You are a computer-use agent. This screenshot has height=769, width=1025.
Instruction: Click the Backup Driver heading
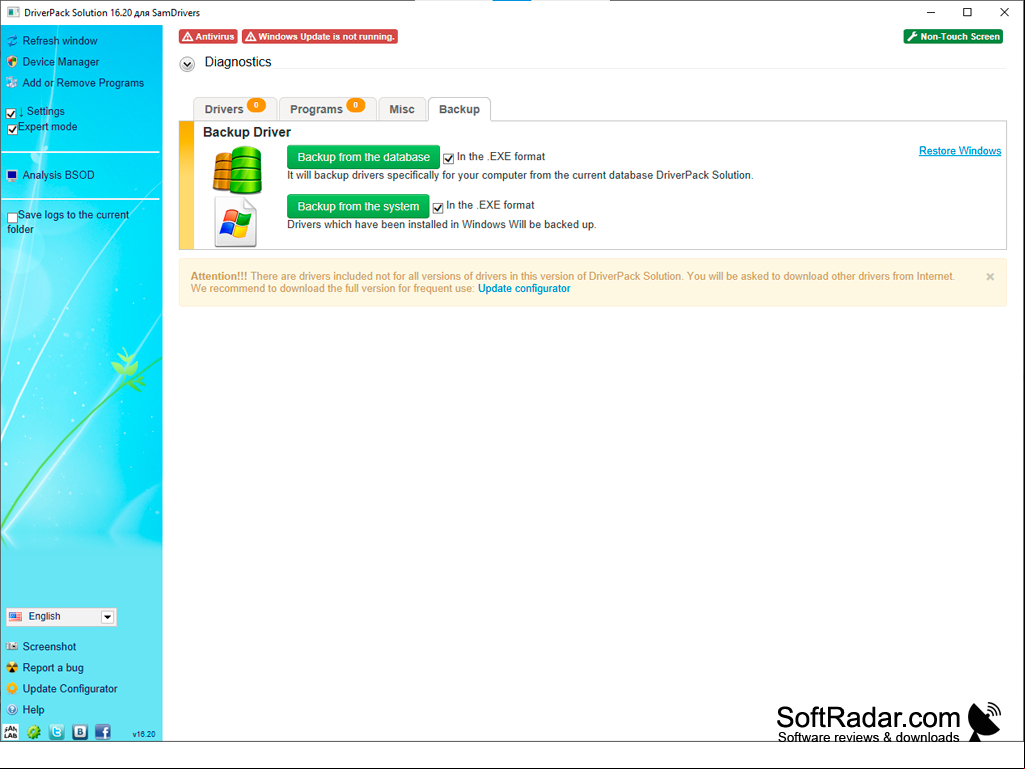click(x=246, y=132)
